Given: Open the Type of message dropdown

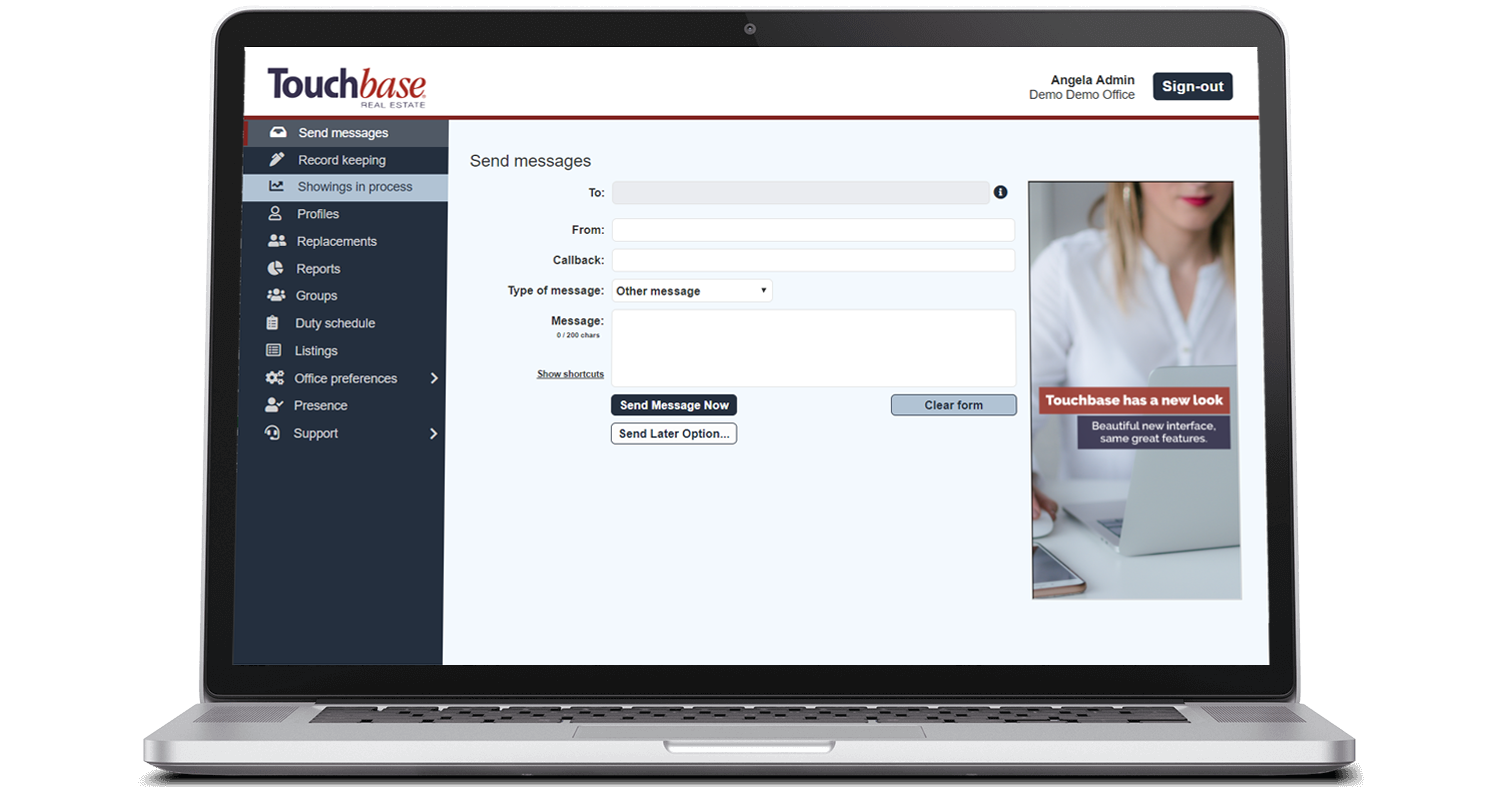Looking at the screenshot, I should 691,290.
